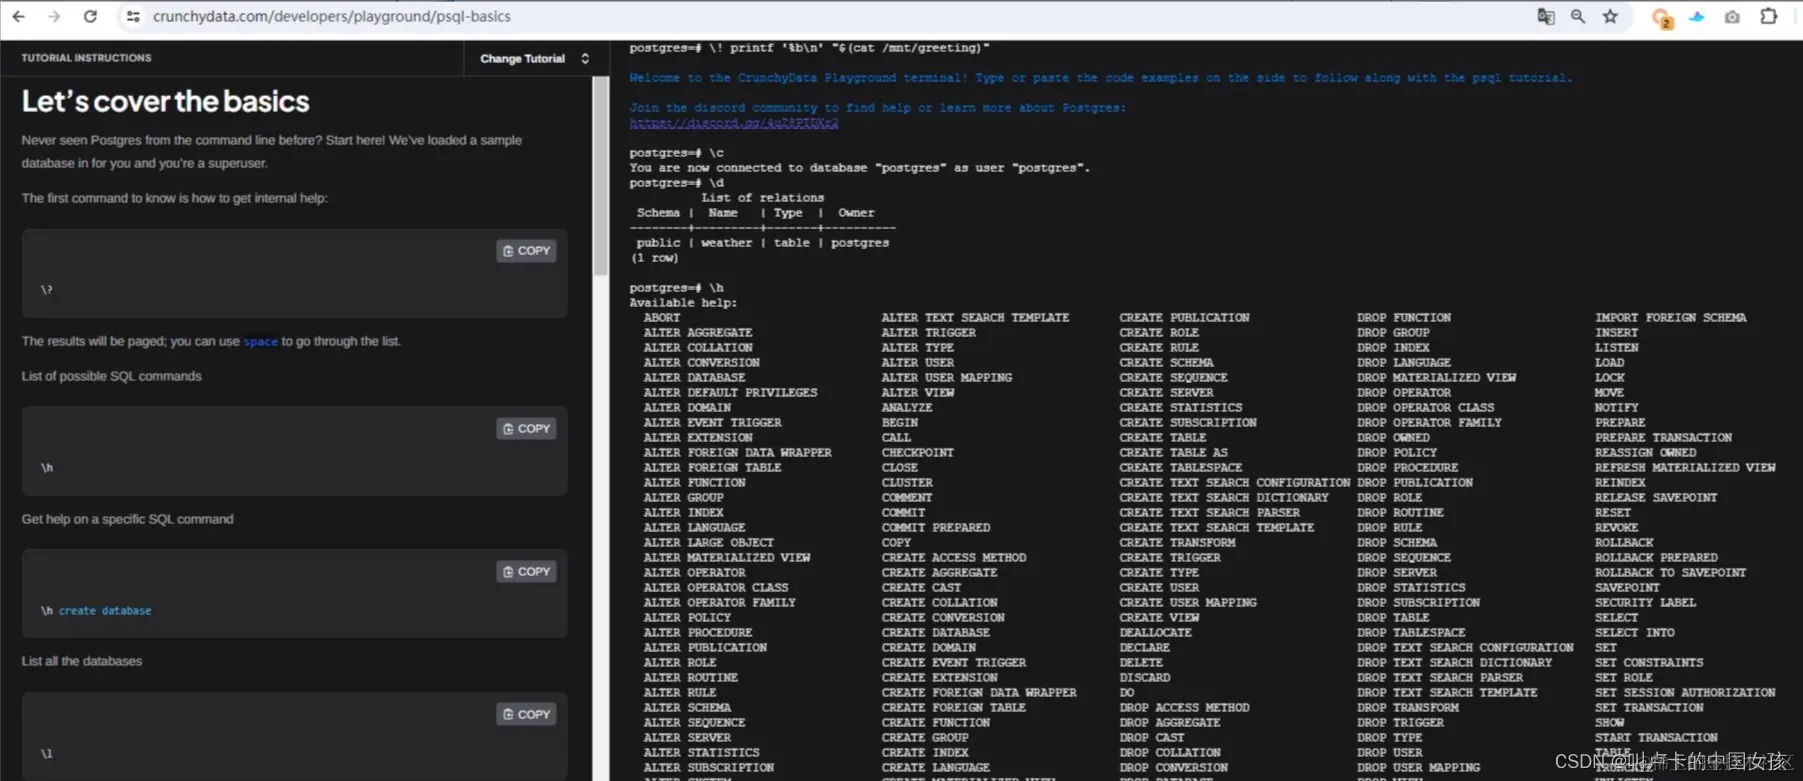Select the '\l' code text
The width and height of the screenshot is (1803, 781).
coord(47,753)
